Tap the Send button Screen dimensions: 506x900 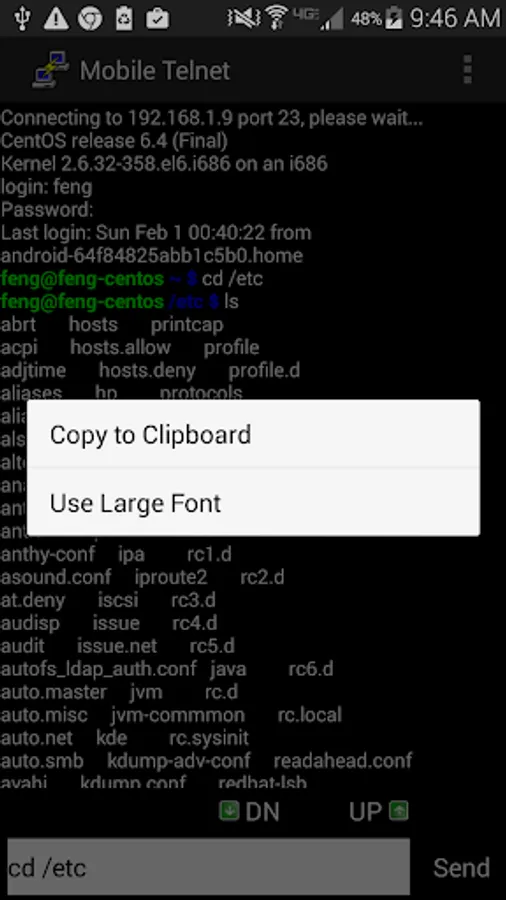tap(461, 867)
